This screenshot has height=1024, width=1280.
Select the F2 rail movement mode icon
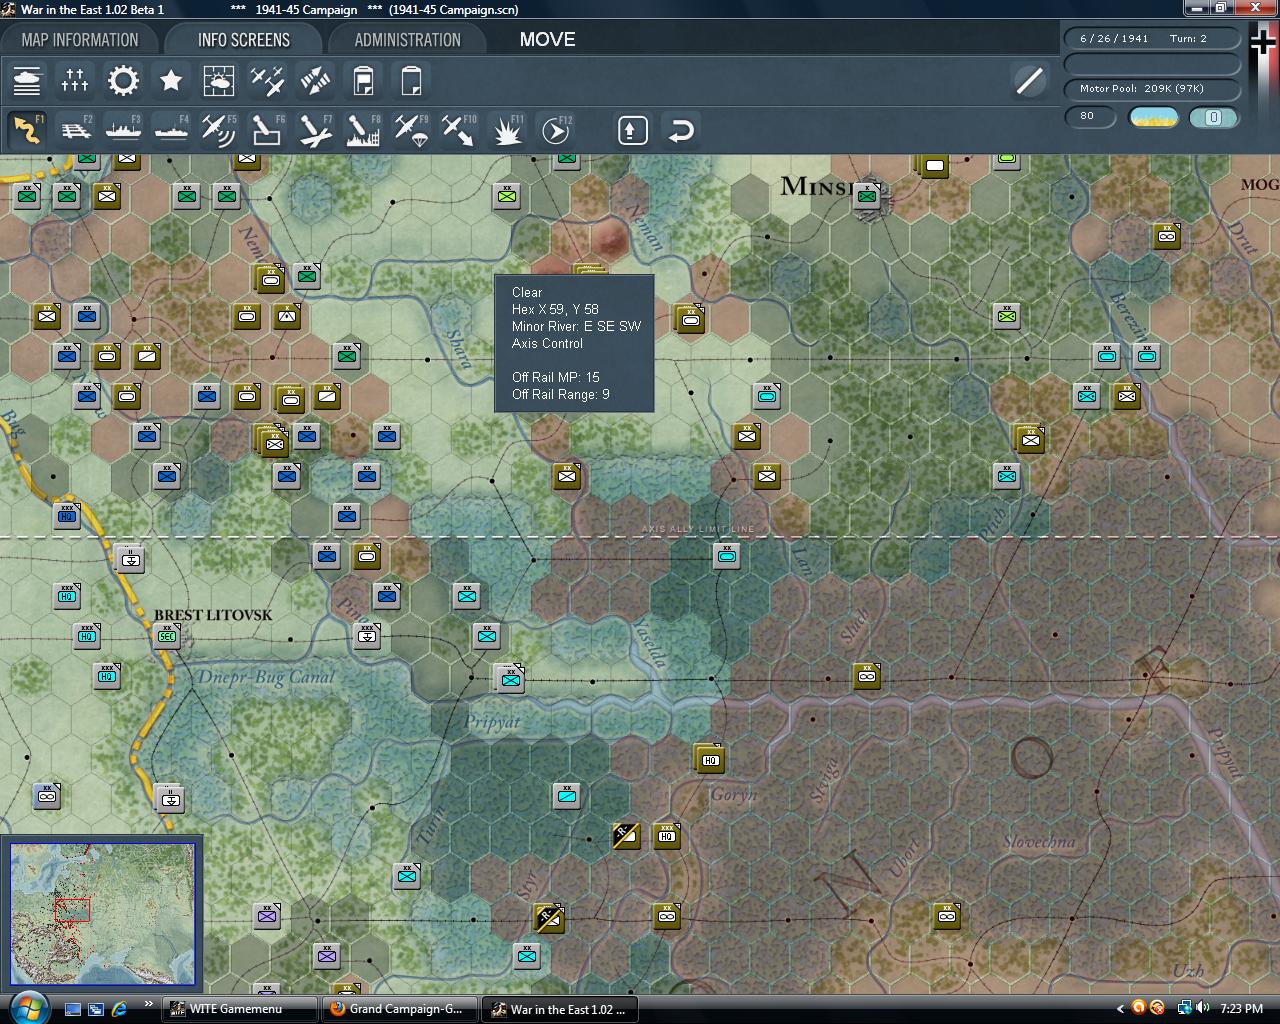pyautogui.click(x=75, y=130)
